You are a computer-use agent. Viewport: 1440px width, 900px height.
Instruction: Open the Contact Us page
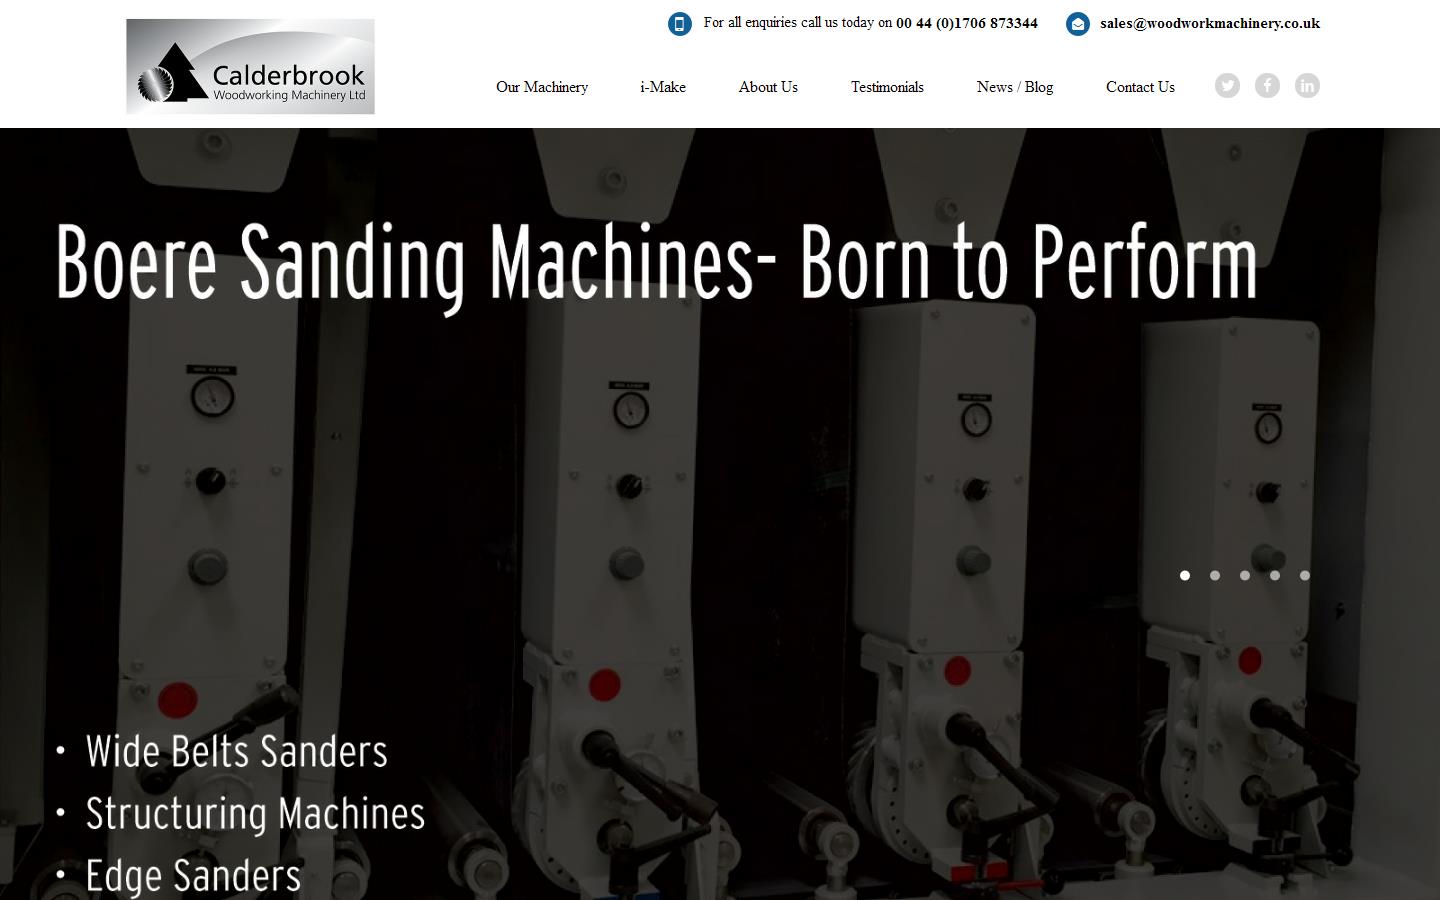(x=1140, y=87)
